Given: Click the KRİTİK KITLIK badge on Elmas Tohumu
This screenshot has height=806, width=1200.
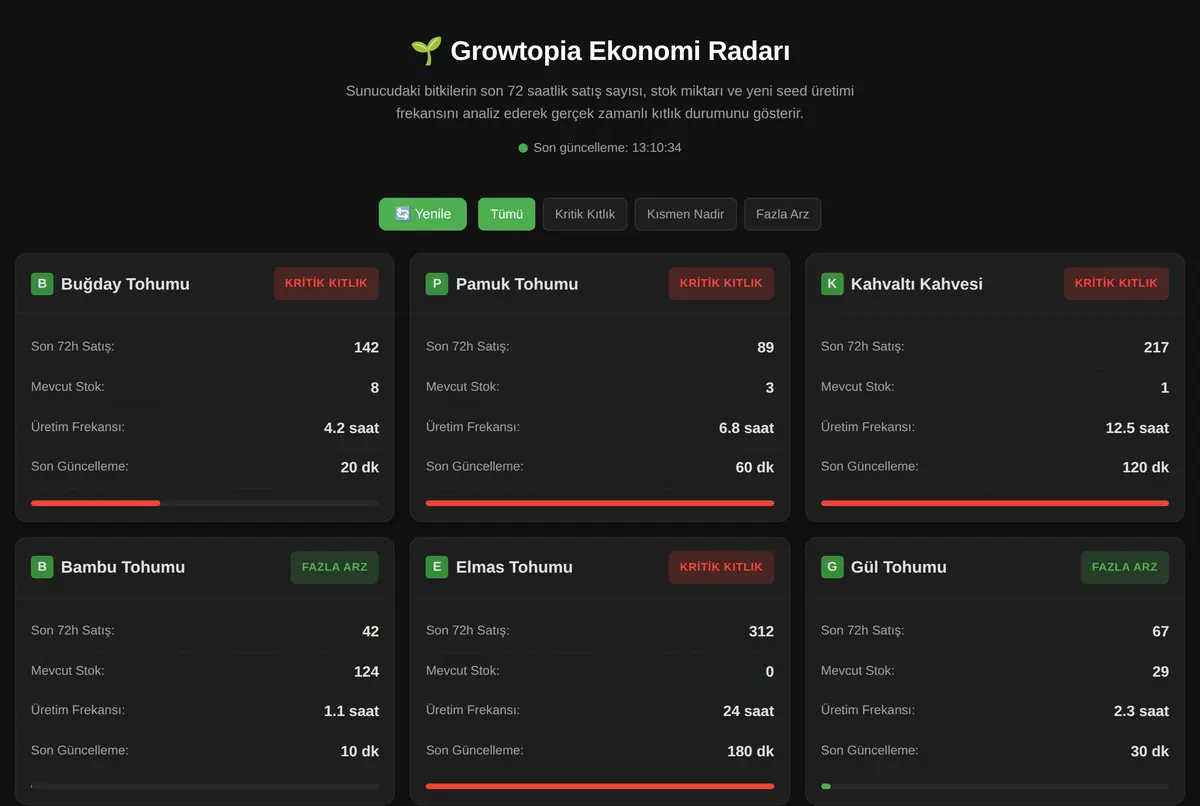Looking at the screenshot, I should [721, 567].
